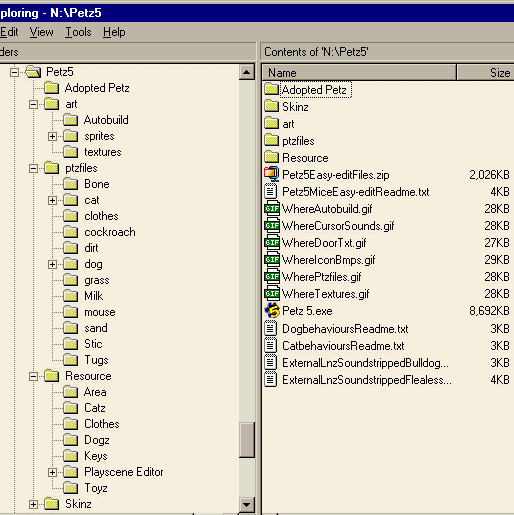This screenshot has height=515, width=514.
Task: Click the Petz5Easy-editFiles.zip archive icon
Action: (272, 174)
